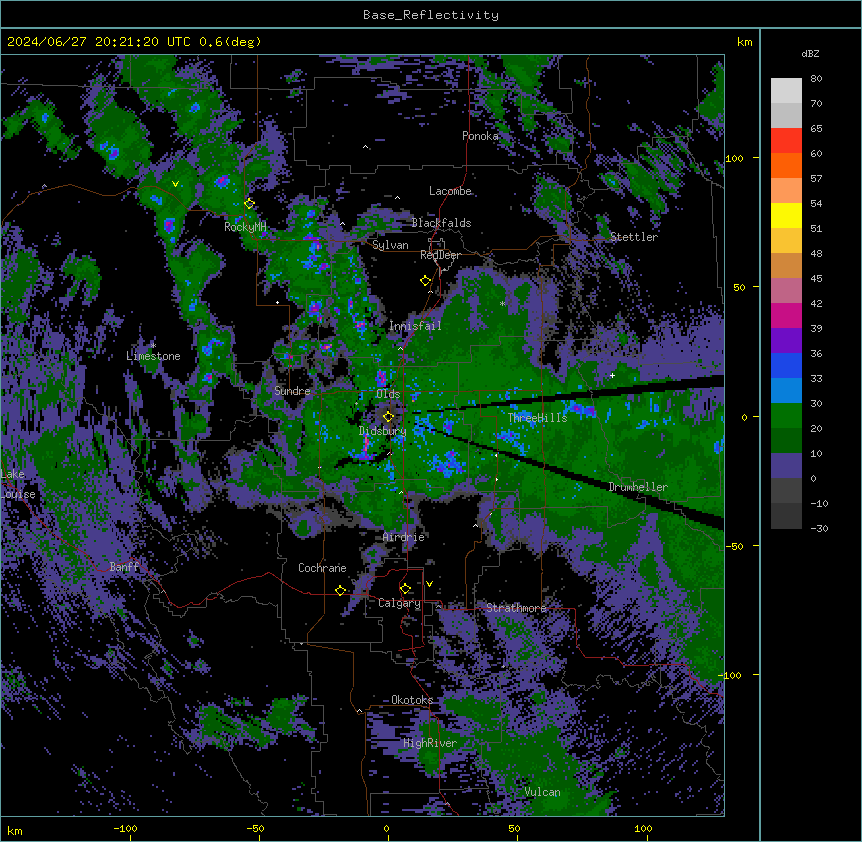The width and height of the screenshot is (862, 842).
Task: Click the Okotoks label
Action: point(412,700)
